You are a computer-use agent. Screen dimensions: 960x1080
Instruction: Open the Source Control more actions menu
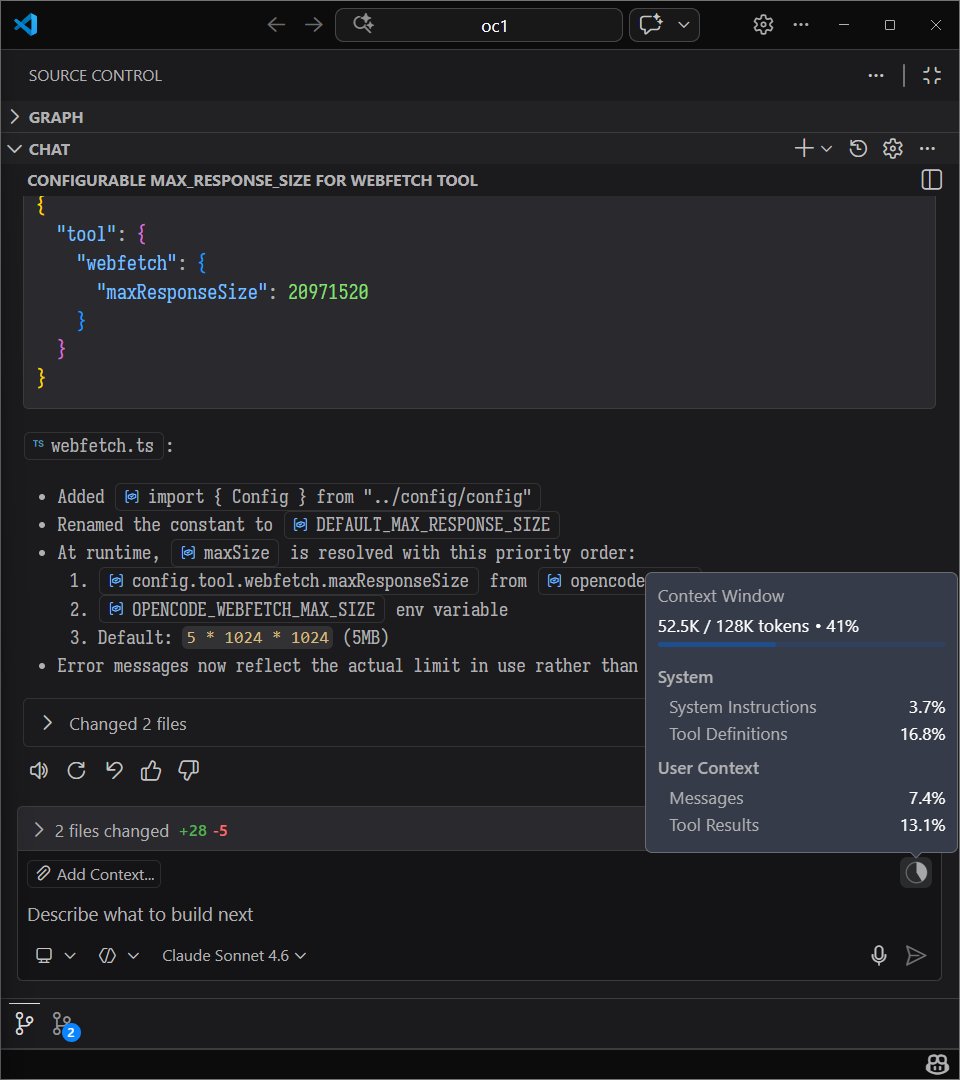point(875,75)
